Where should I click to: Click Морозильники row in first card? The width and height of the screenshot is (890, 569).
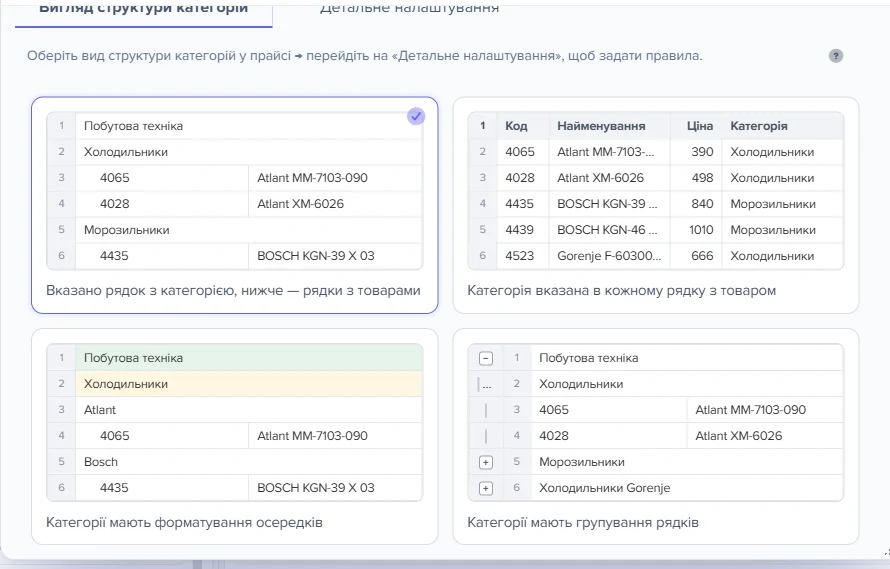[249, 230]
